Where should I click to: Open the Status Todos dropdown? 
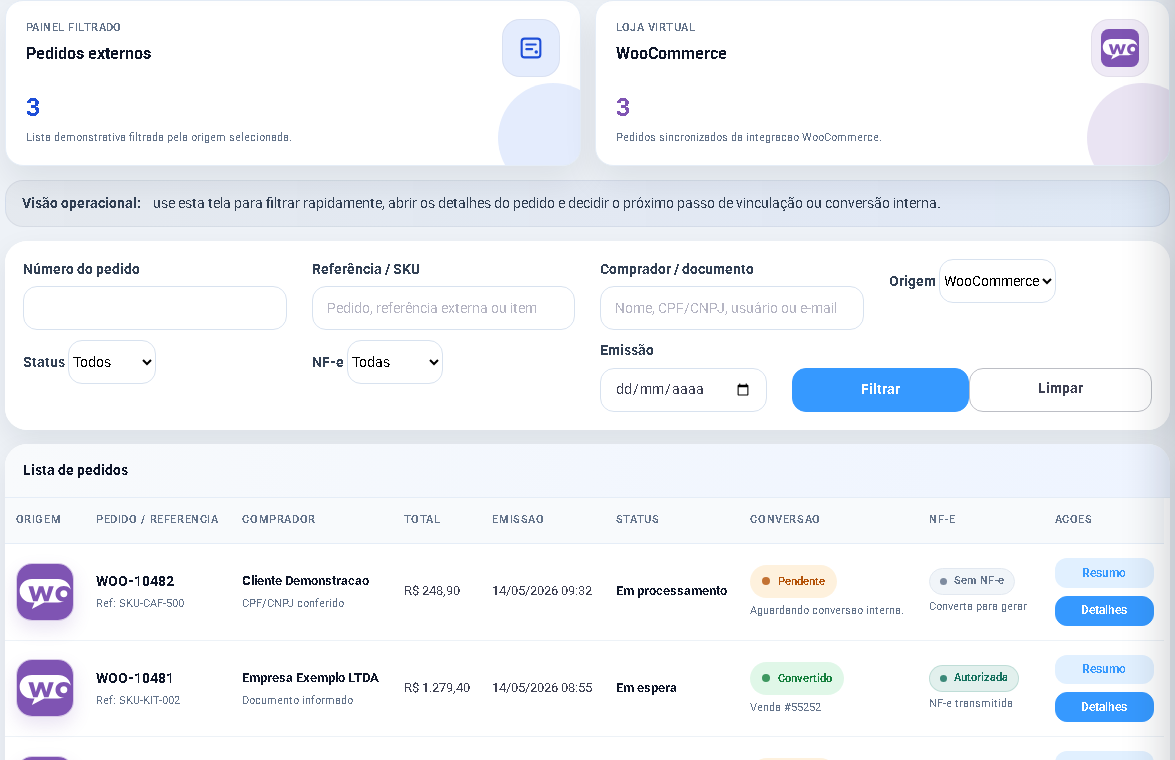click(112, 362)
